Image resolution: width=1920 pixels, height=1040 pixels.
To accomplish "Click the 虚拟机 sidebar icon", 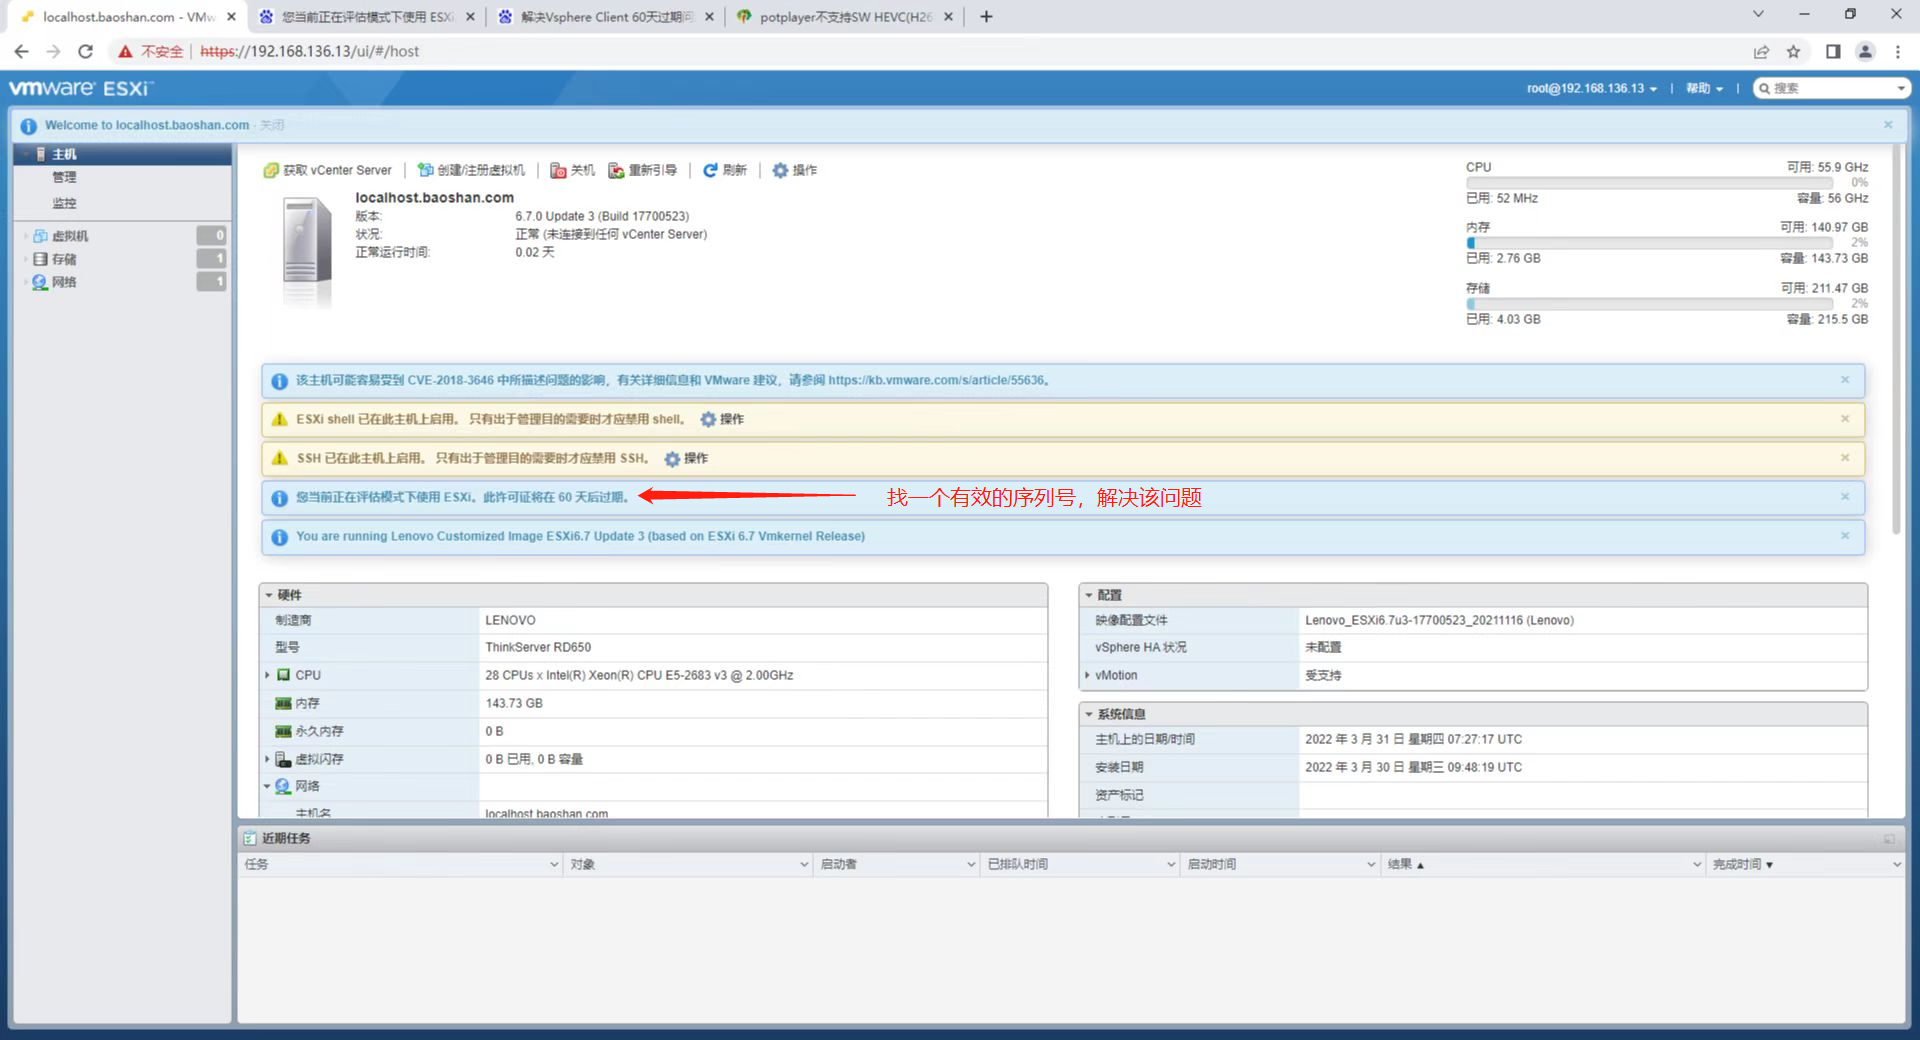I will (40, 235).
